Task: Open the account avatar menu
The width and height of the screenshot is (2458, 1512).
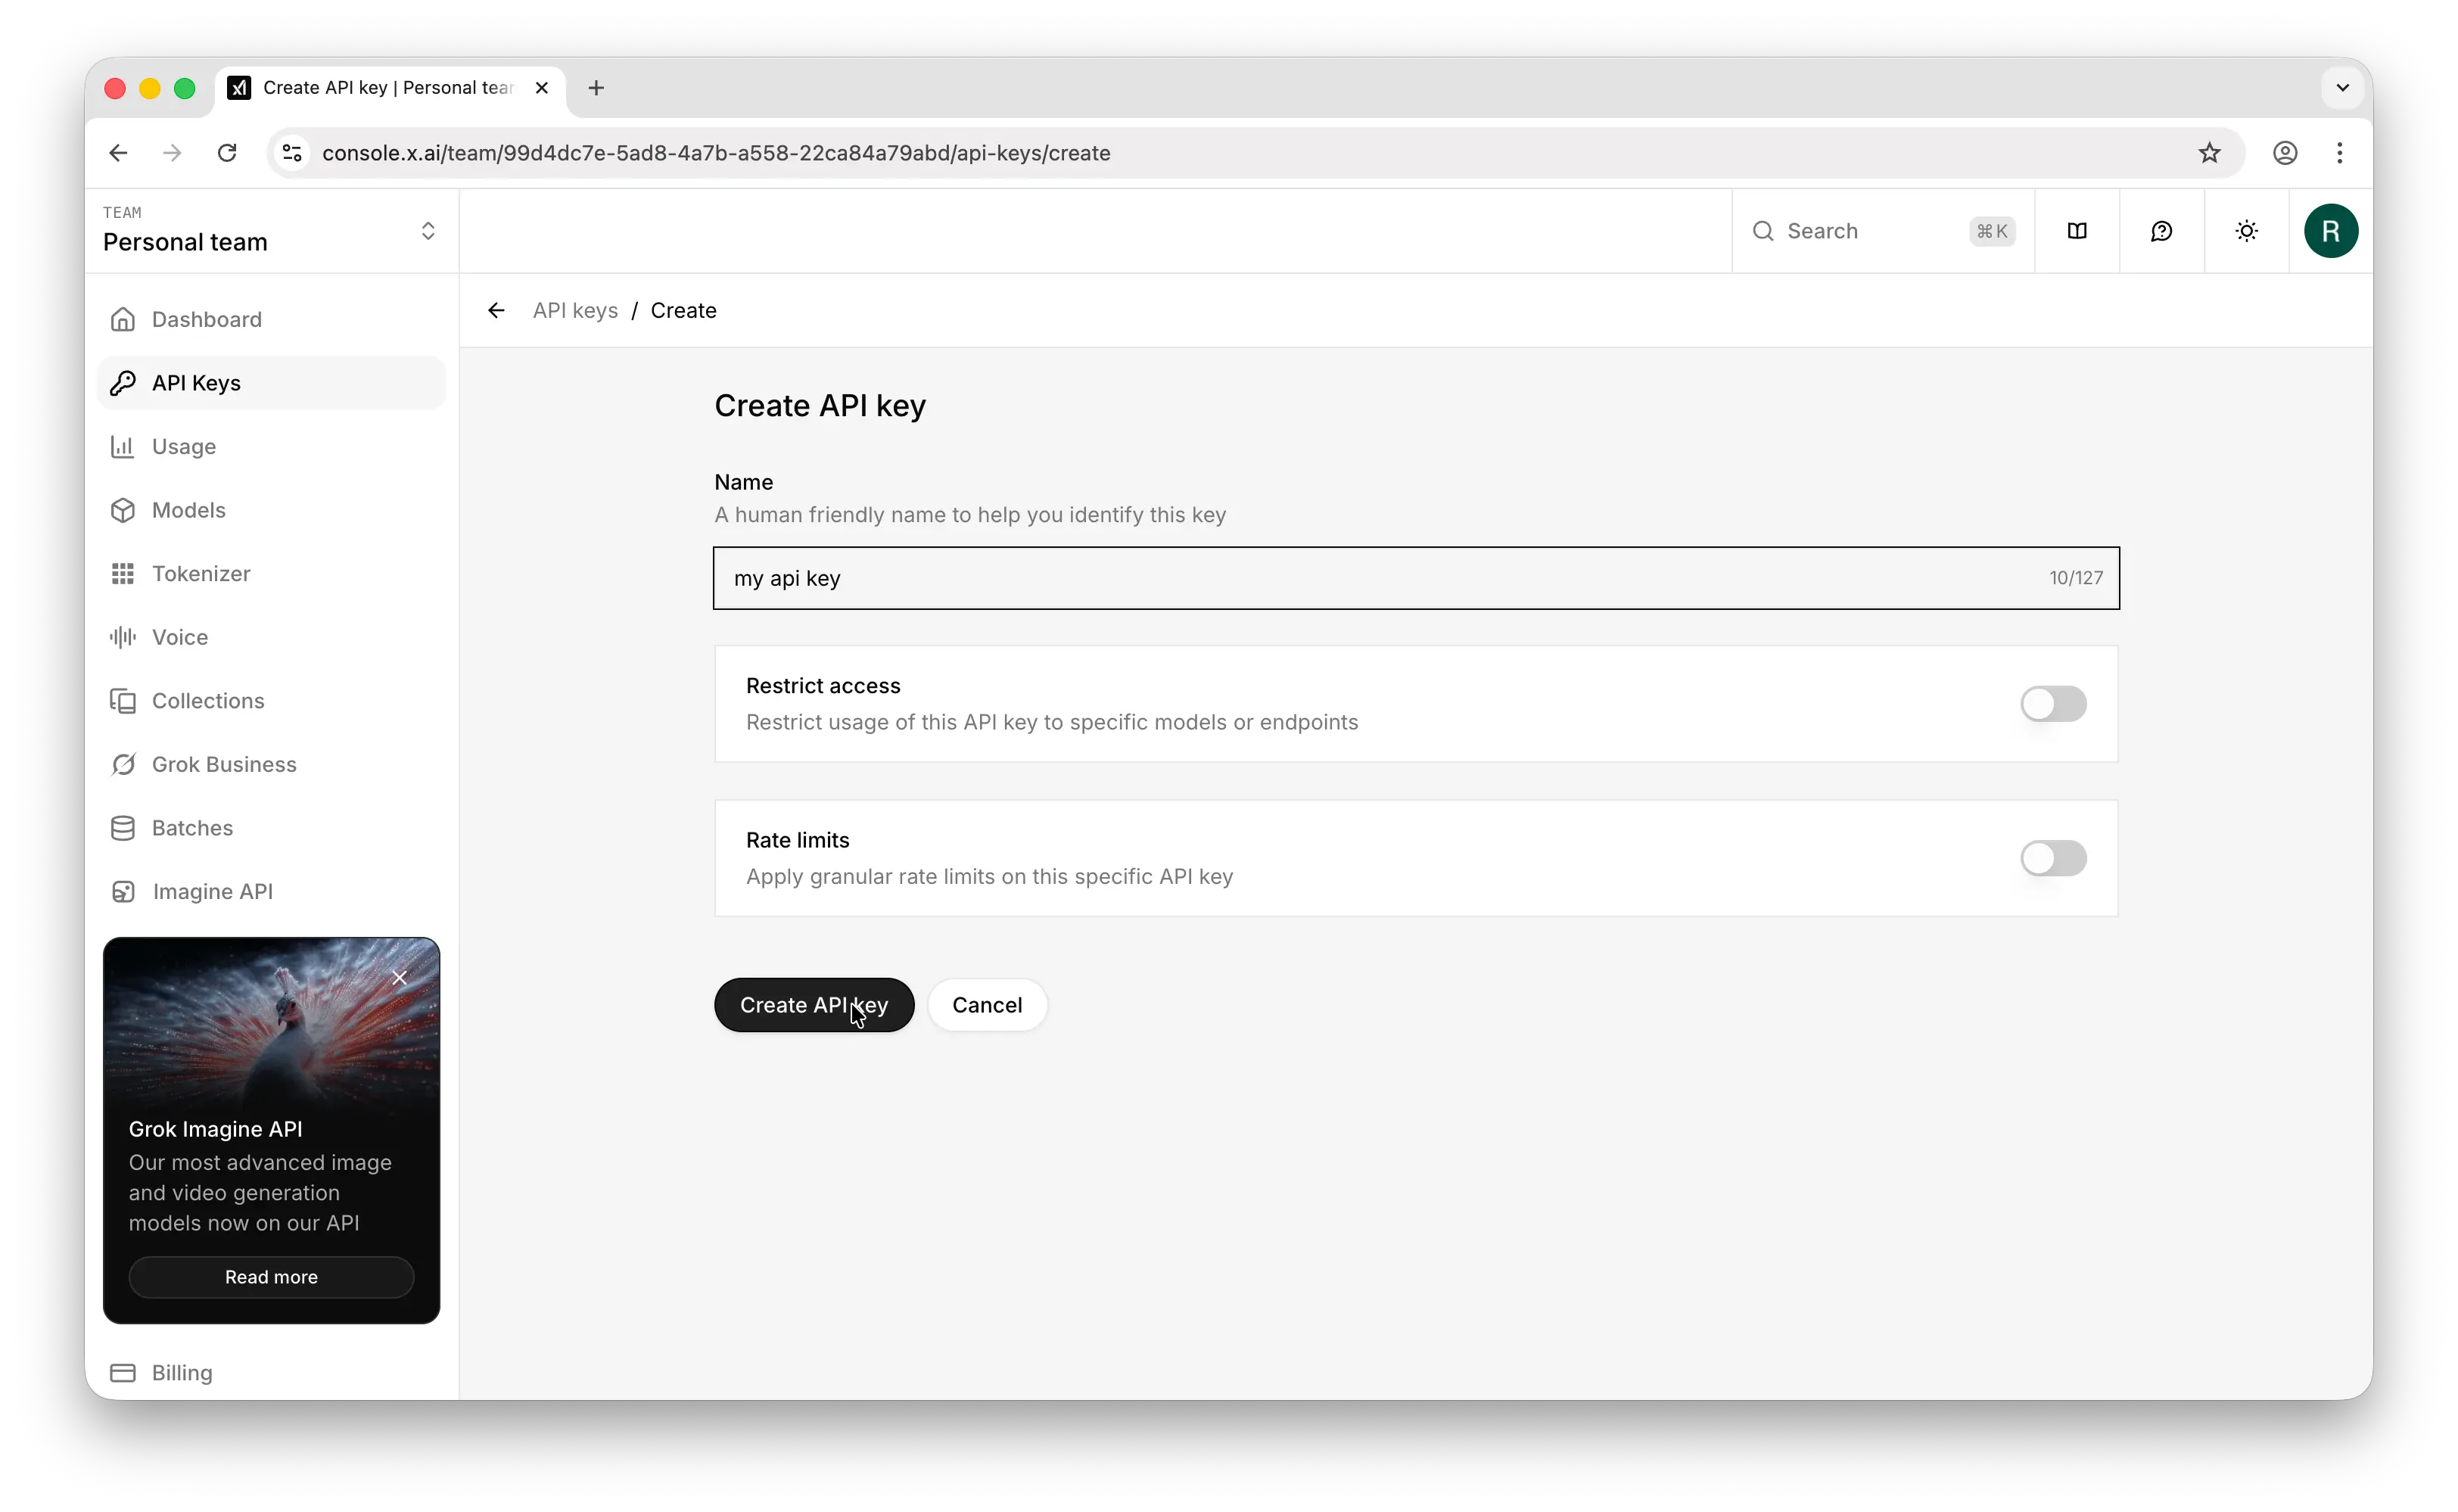Action: pyautogui.click(x=2331, y=230)
